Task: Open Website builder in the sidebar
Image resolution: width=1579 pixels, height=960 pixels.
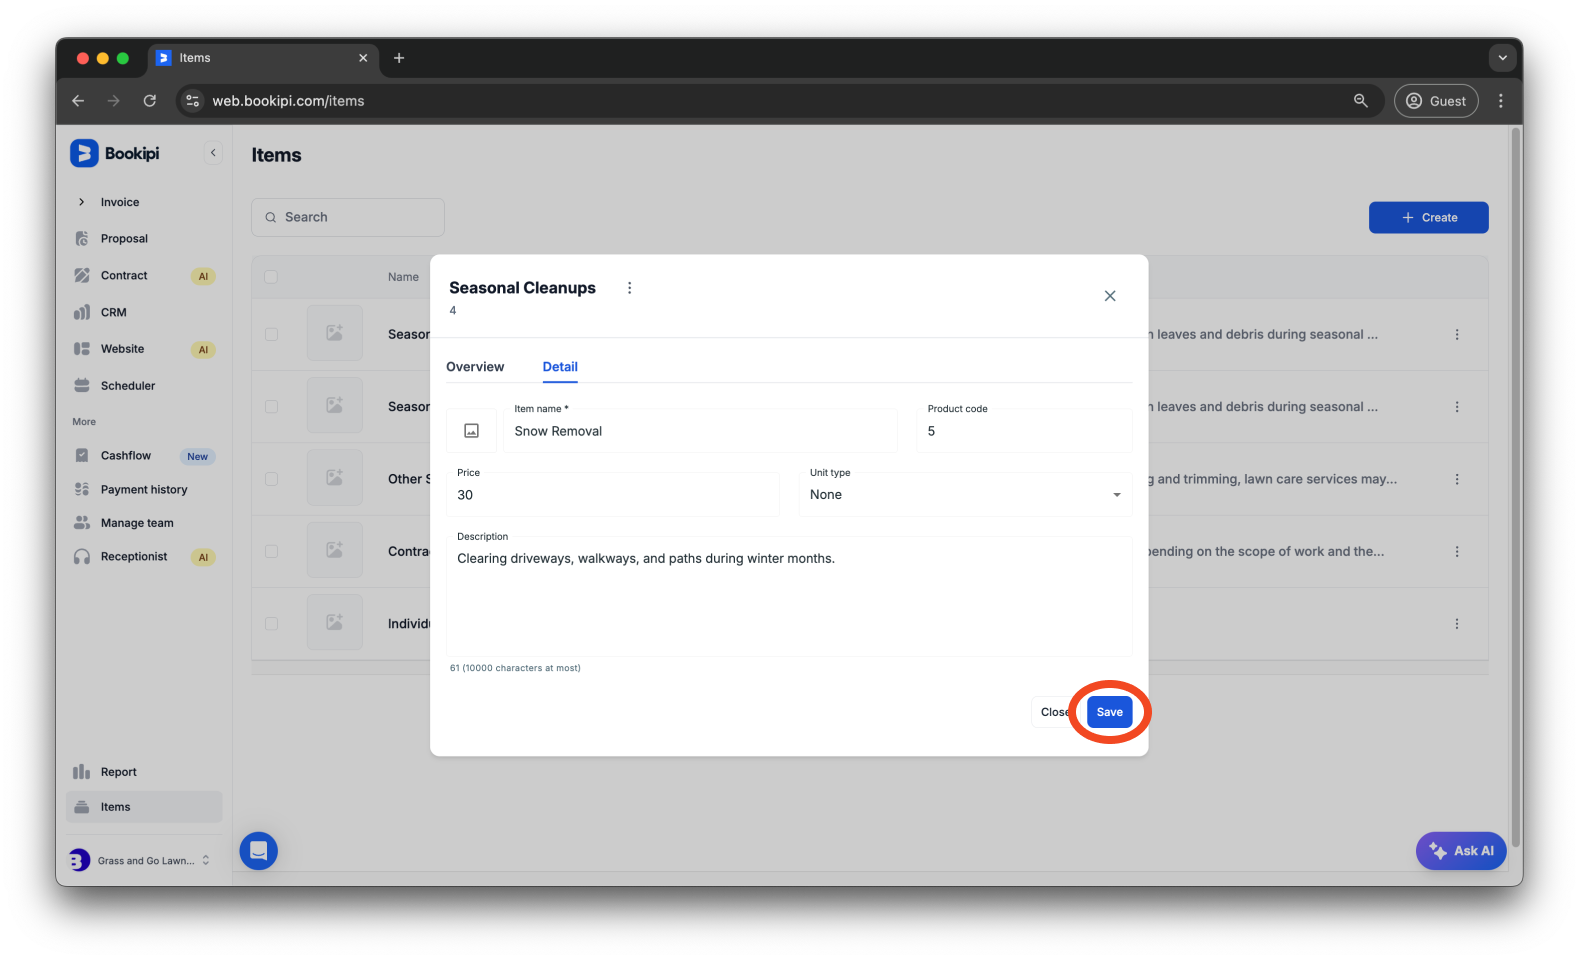Action: 122,349
